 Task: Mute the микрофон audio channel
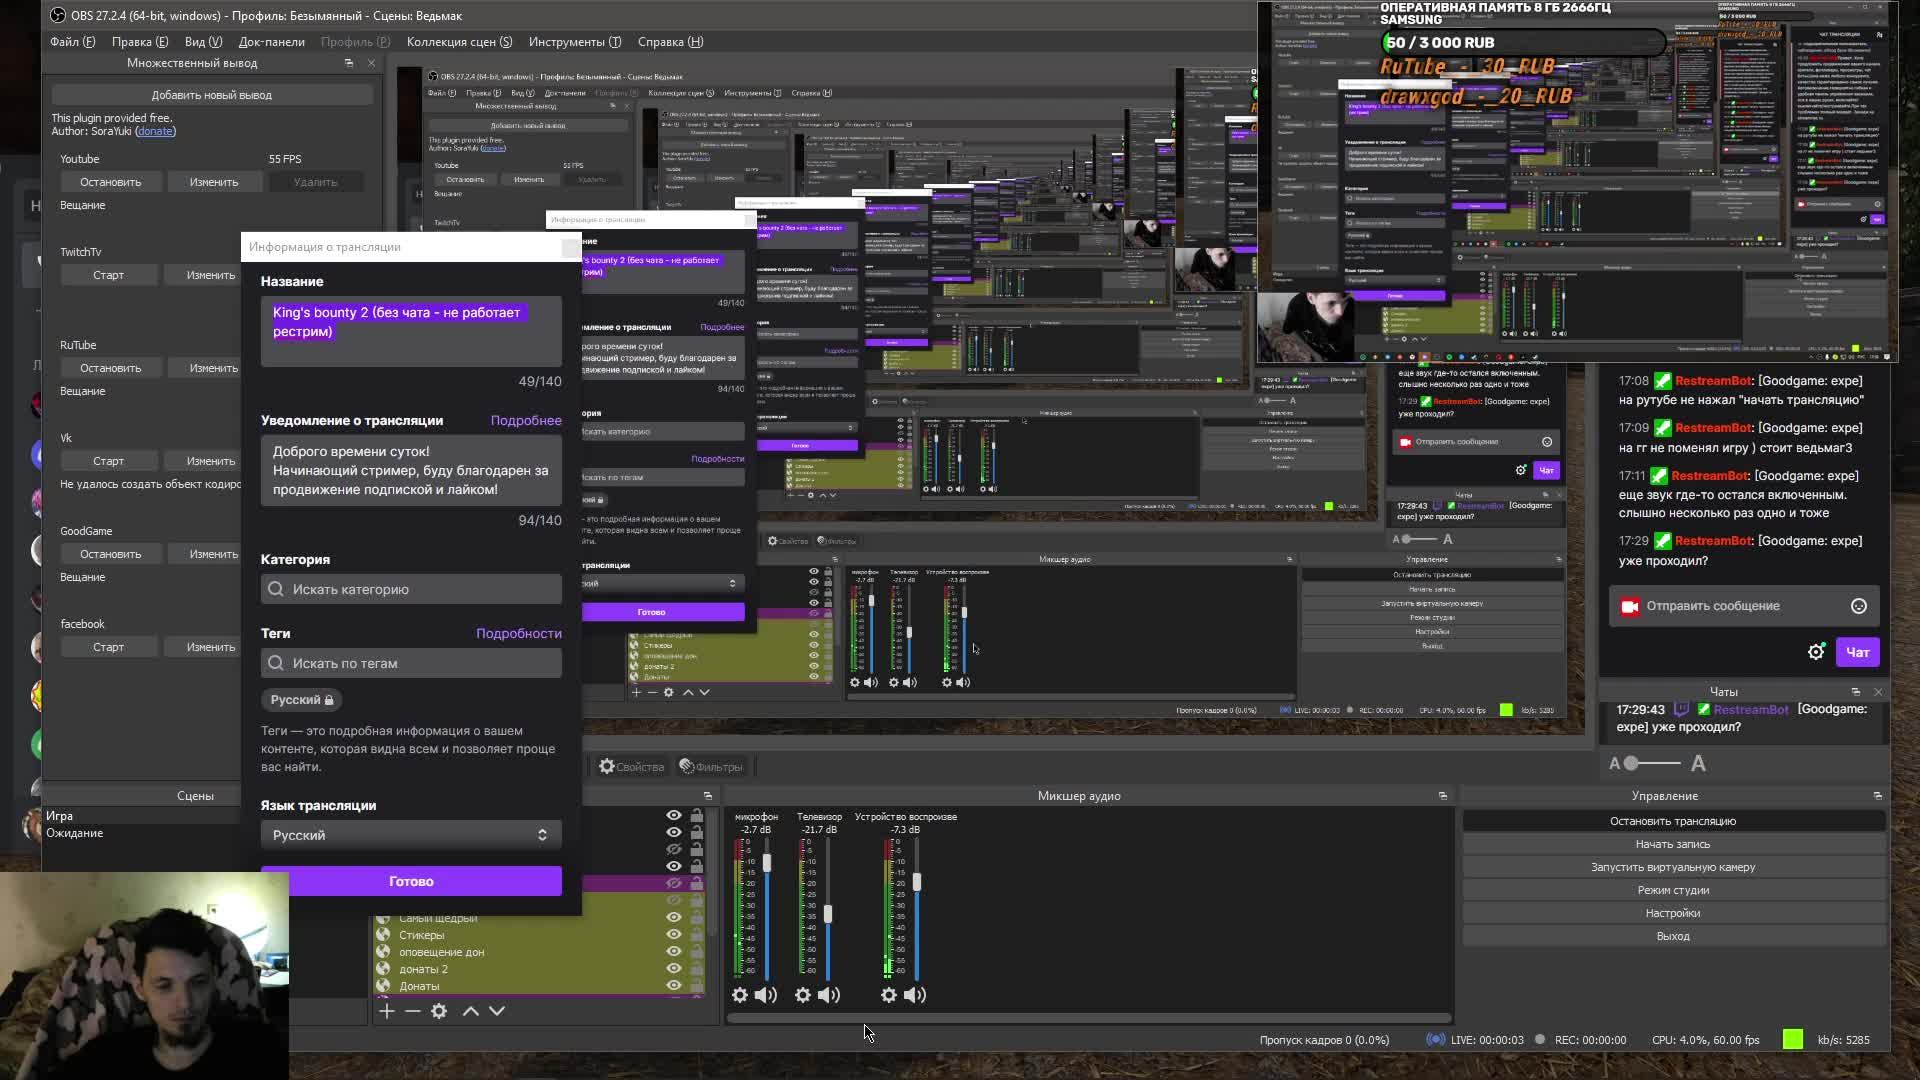pyautogui.click(x=766, y=995)
